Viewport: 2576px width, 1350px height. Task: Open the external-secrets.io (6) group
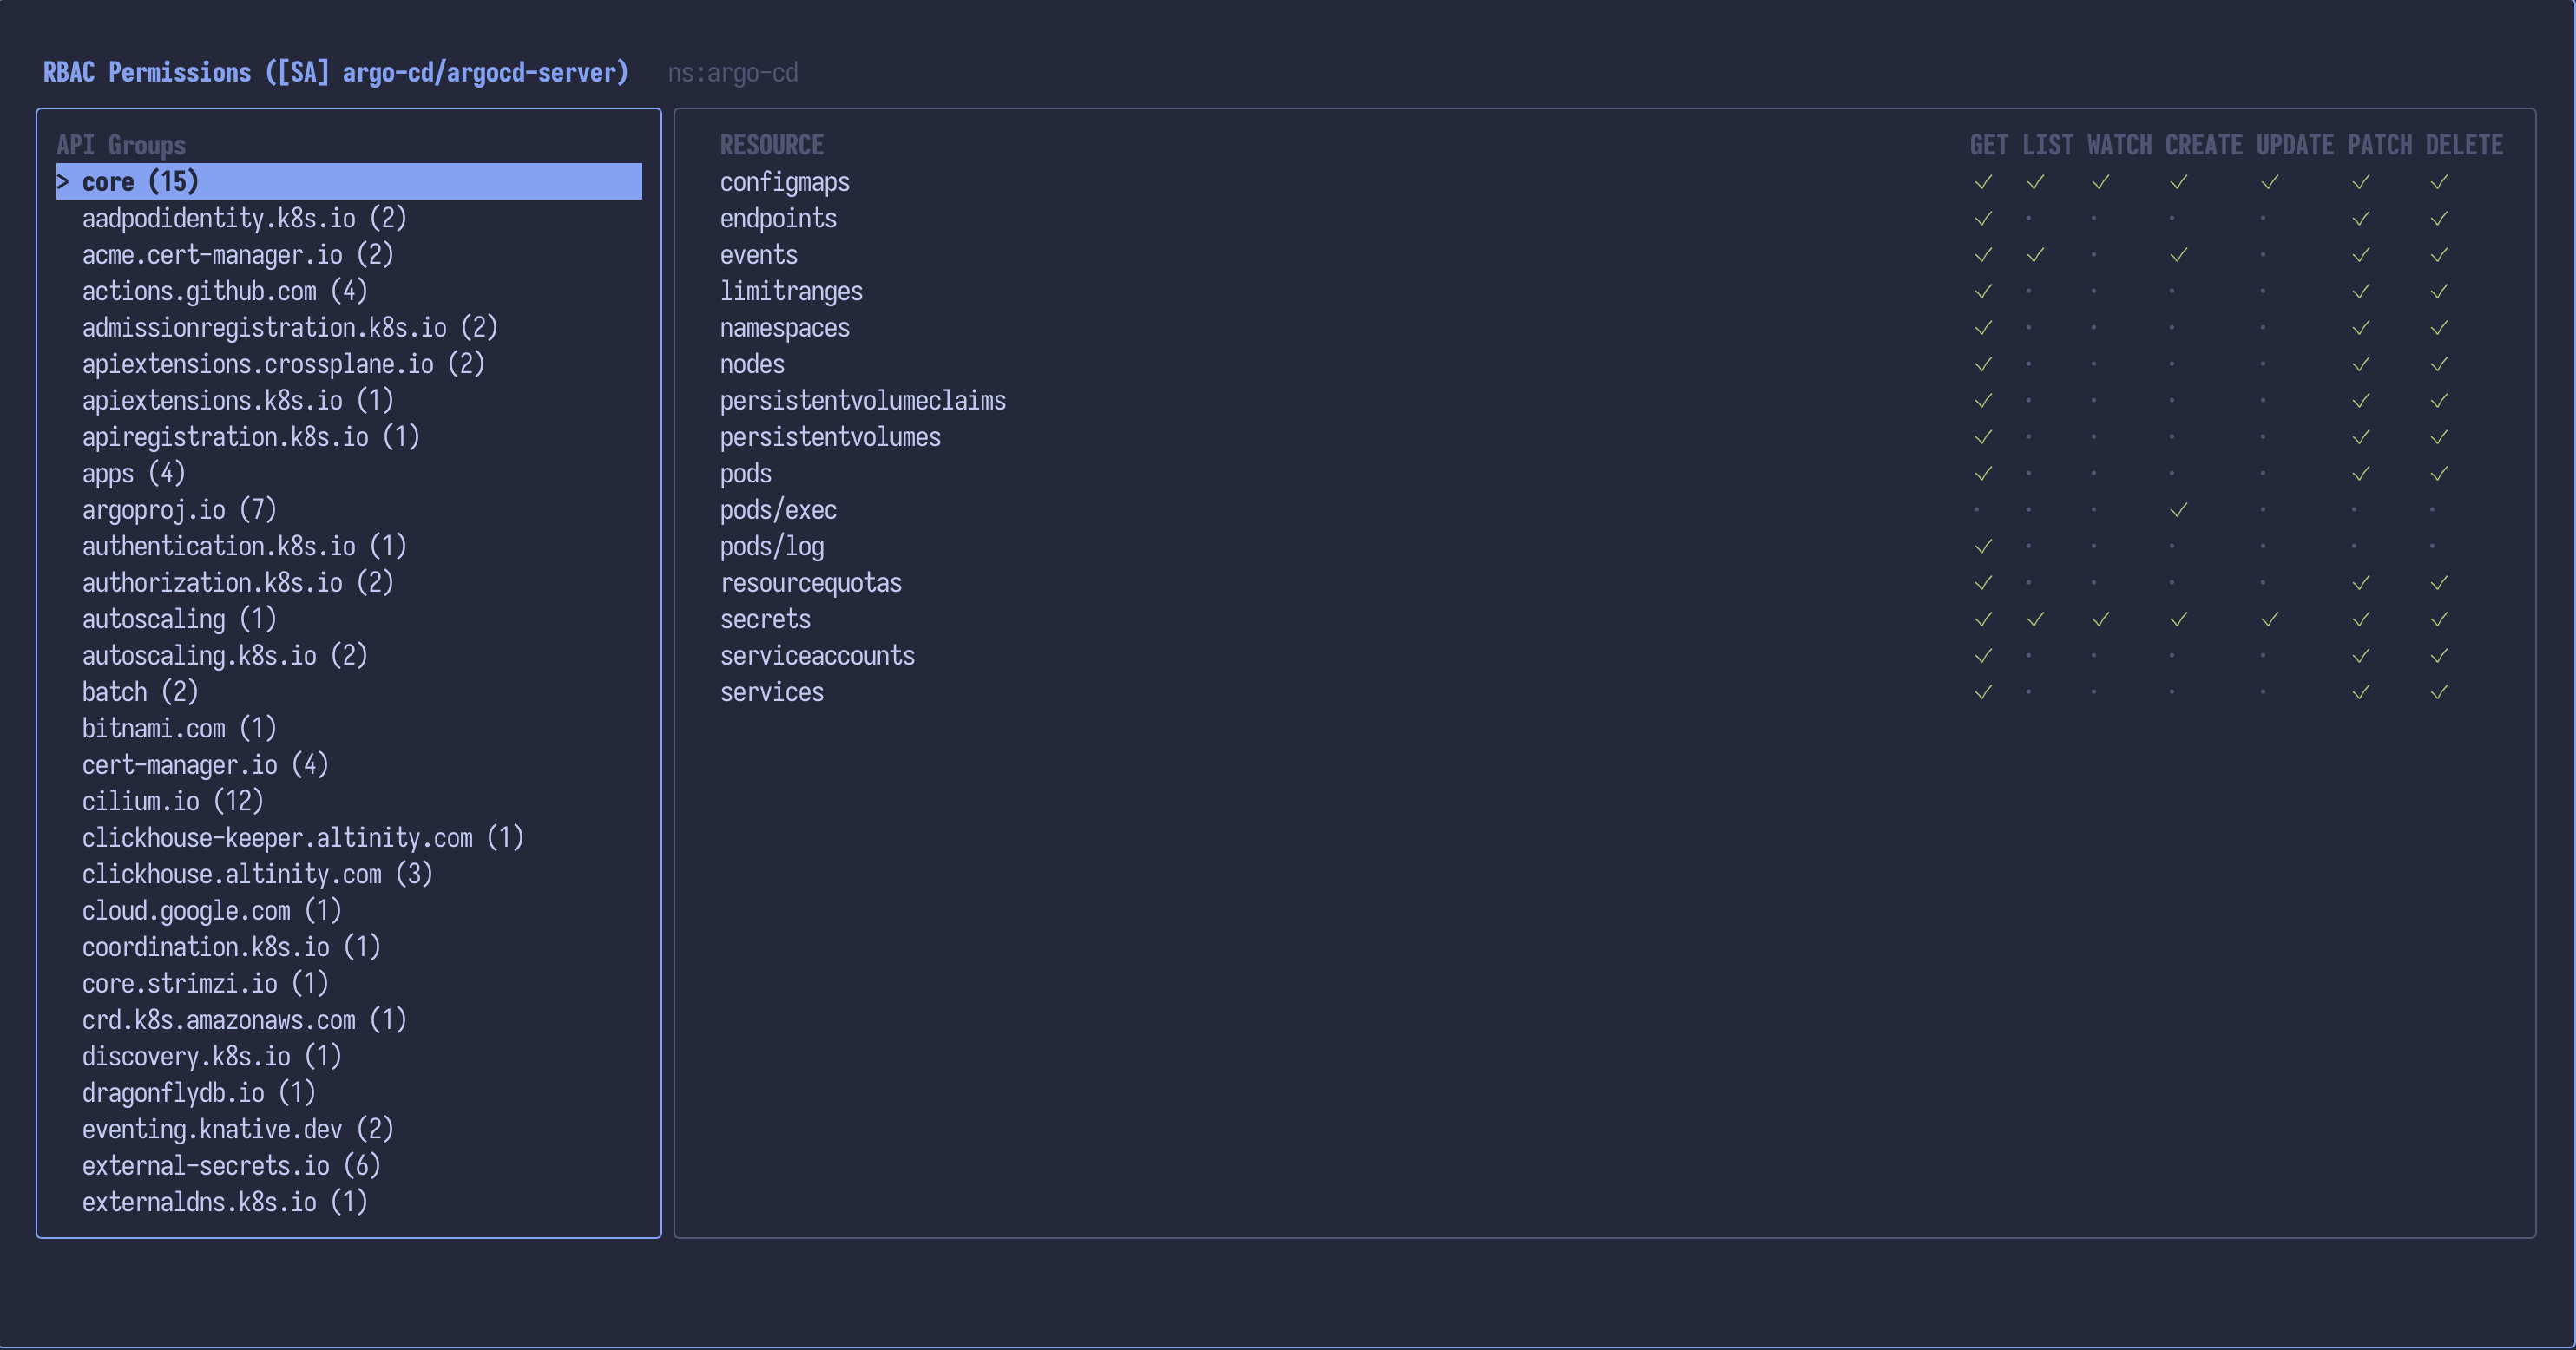pos(231,1166)
